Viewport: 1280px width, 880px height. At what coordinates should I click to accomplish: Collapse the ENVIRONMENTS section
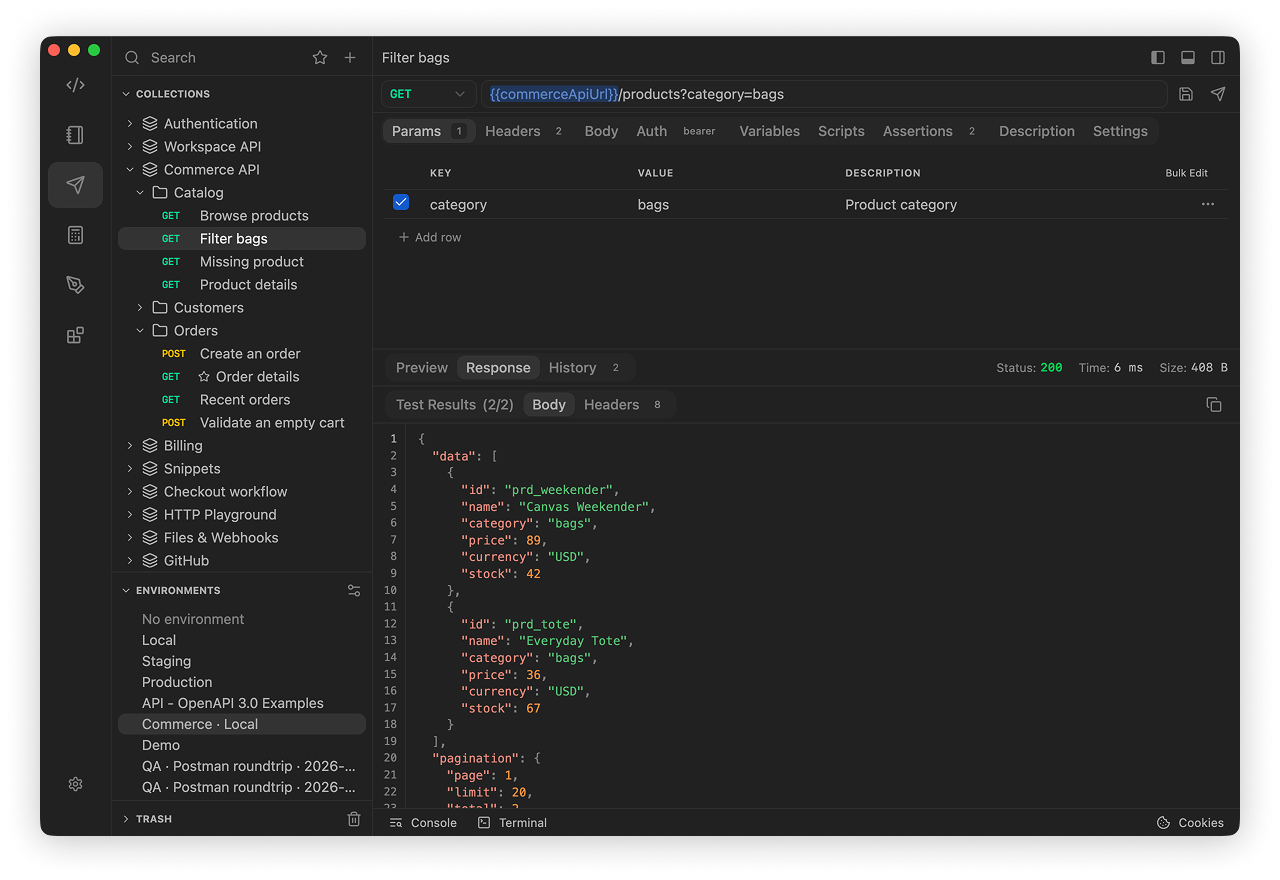click(126, 591)
